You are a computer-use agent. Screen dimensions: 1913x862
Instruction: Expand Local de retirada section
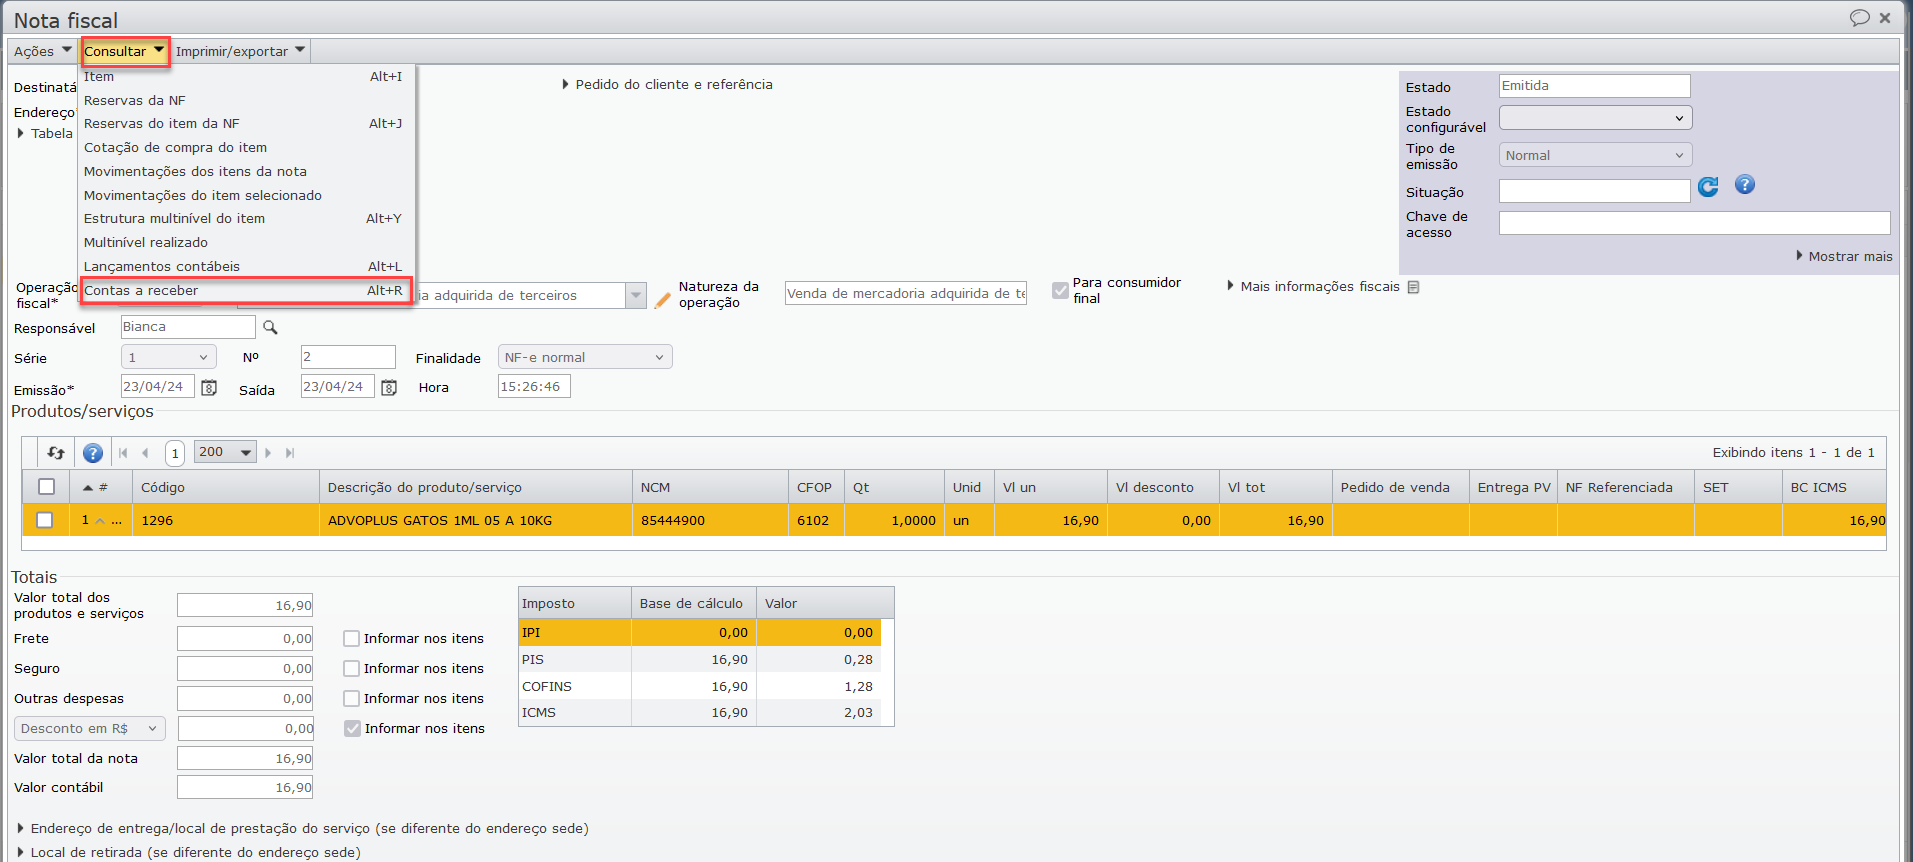pyautogui.click(x=189, y=852)
